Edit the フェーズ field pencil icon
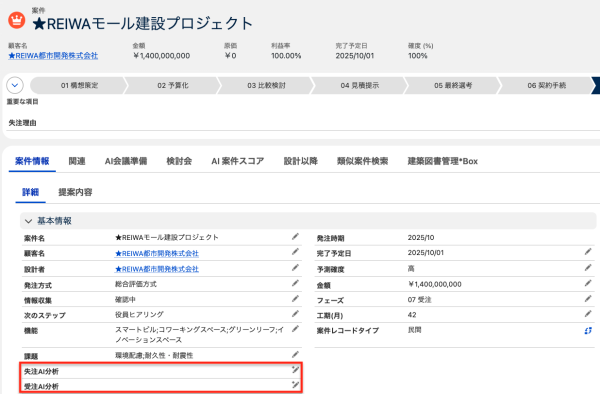This screenshot has width=600, height=394. 588,299
